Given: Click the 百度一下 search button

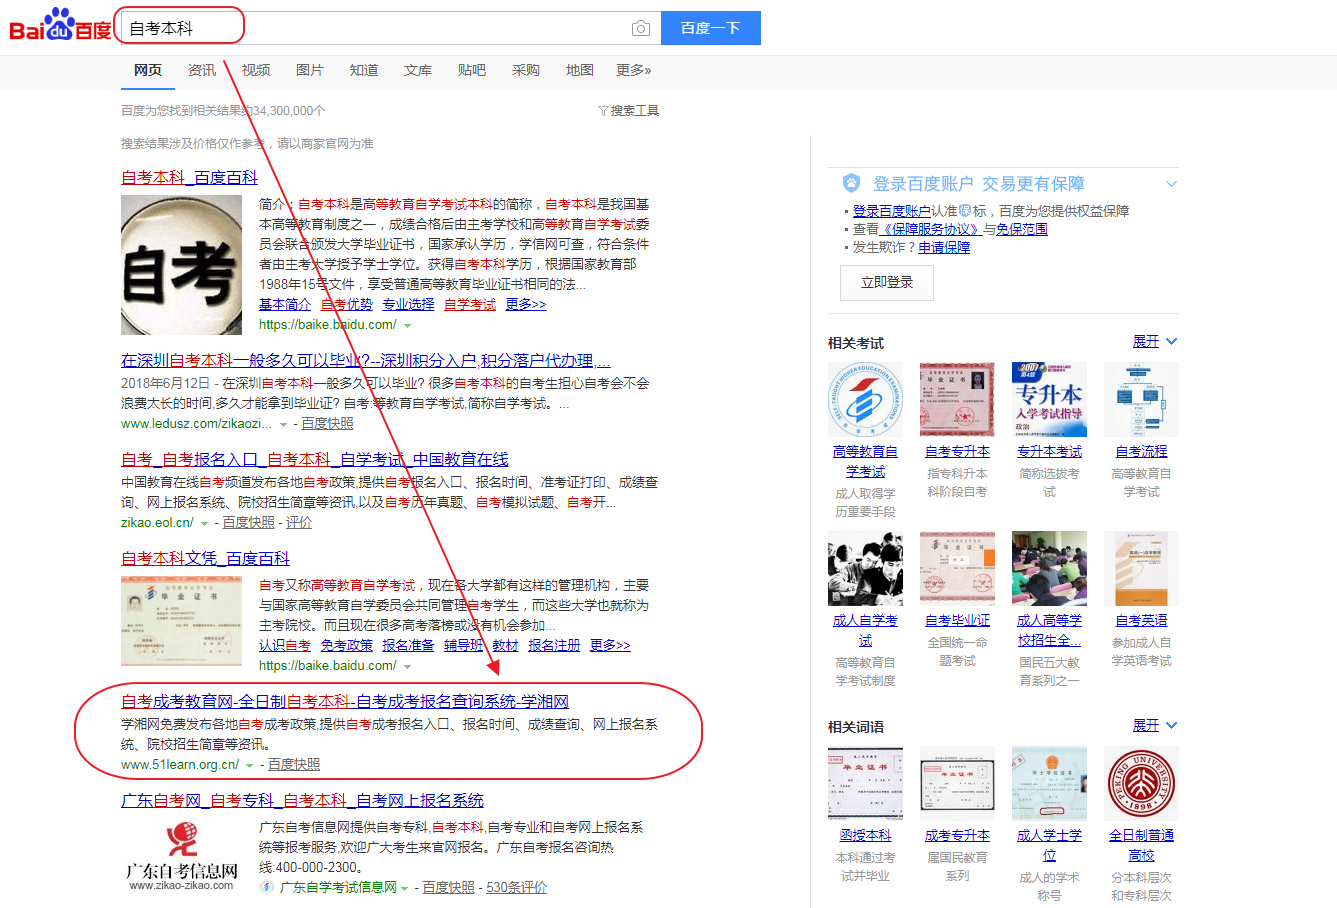Looking at the screenshot, I should click(710, 28).
